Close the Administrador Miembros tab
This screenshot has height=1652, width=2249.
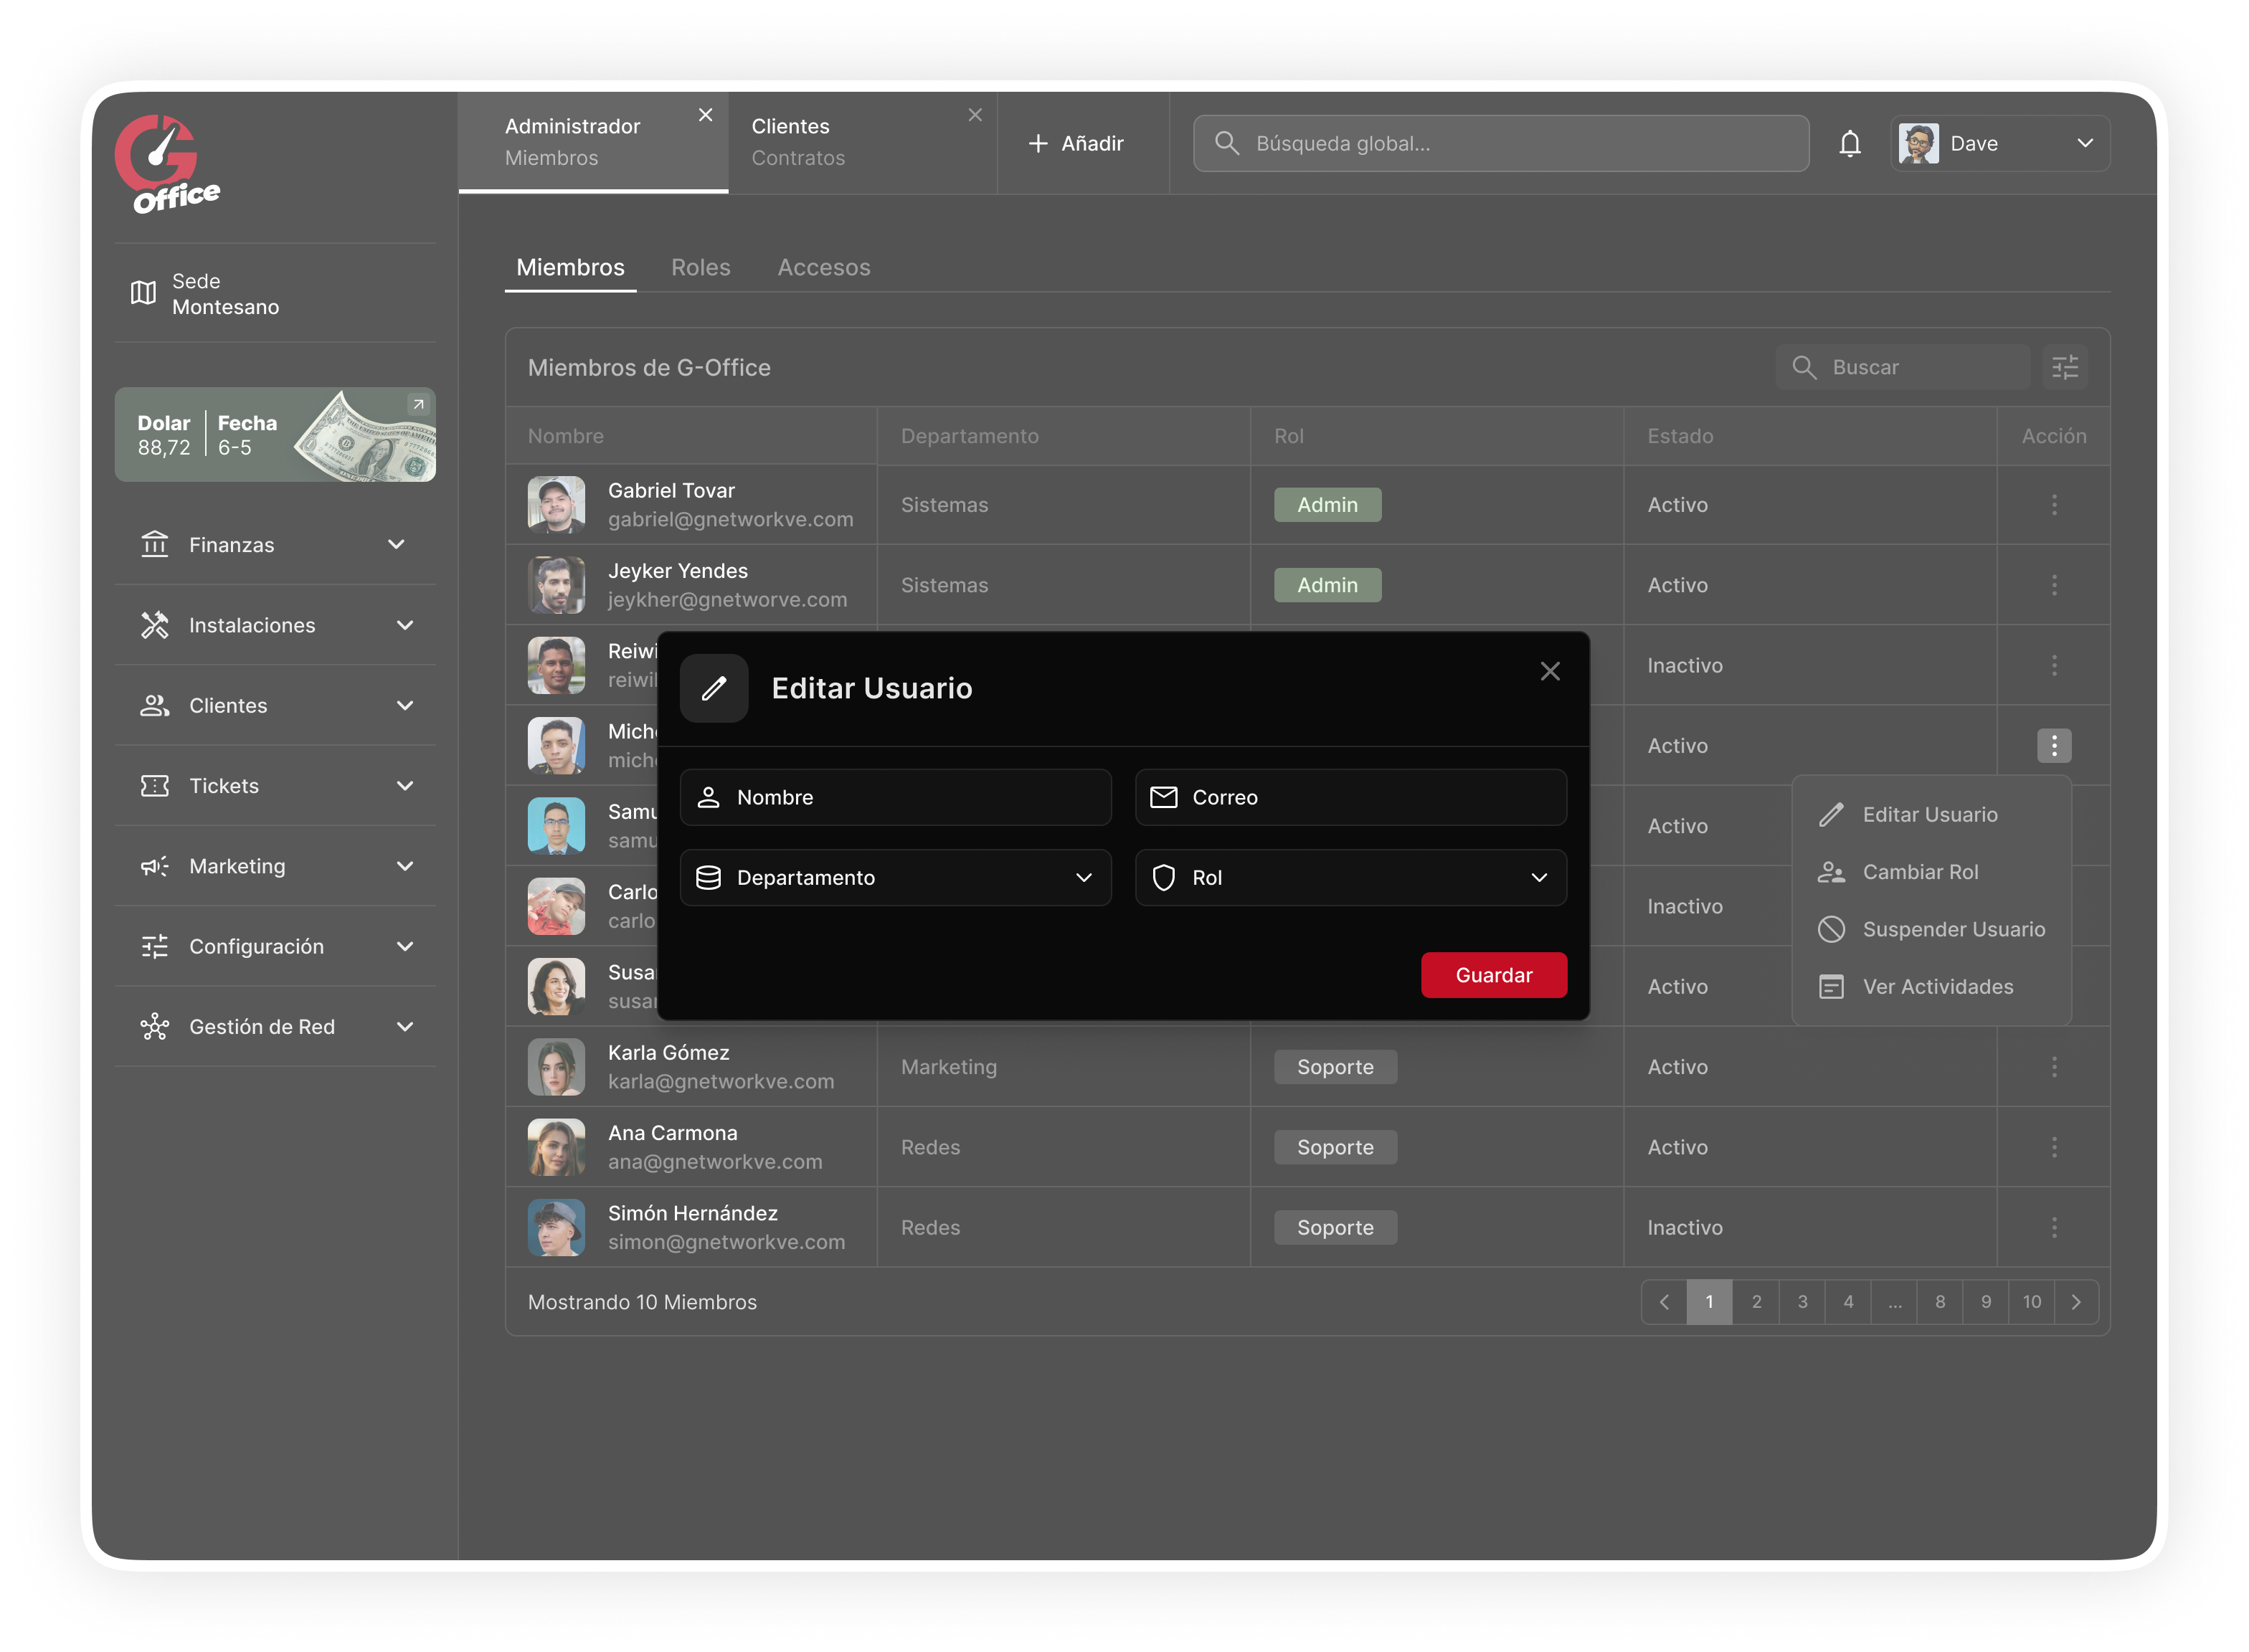[705, 115]
